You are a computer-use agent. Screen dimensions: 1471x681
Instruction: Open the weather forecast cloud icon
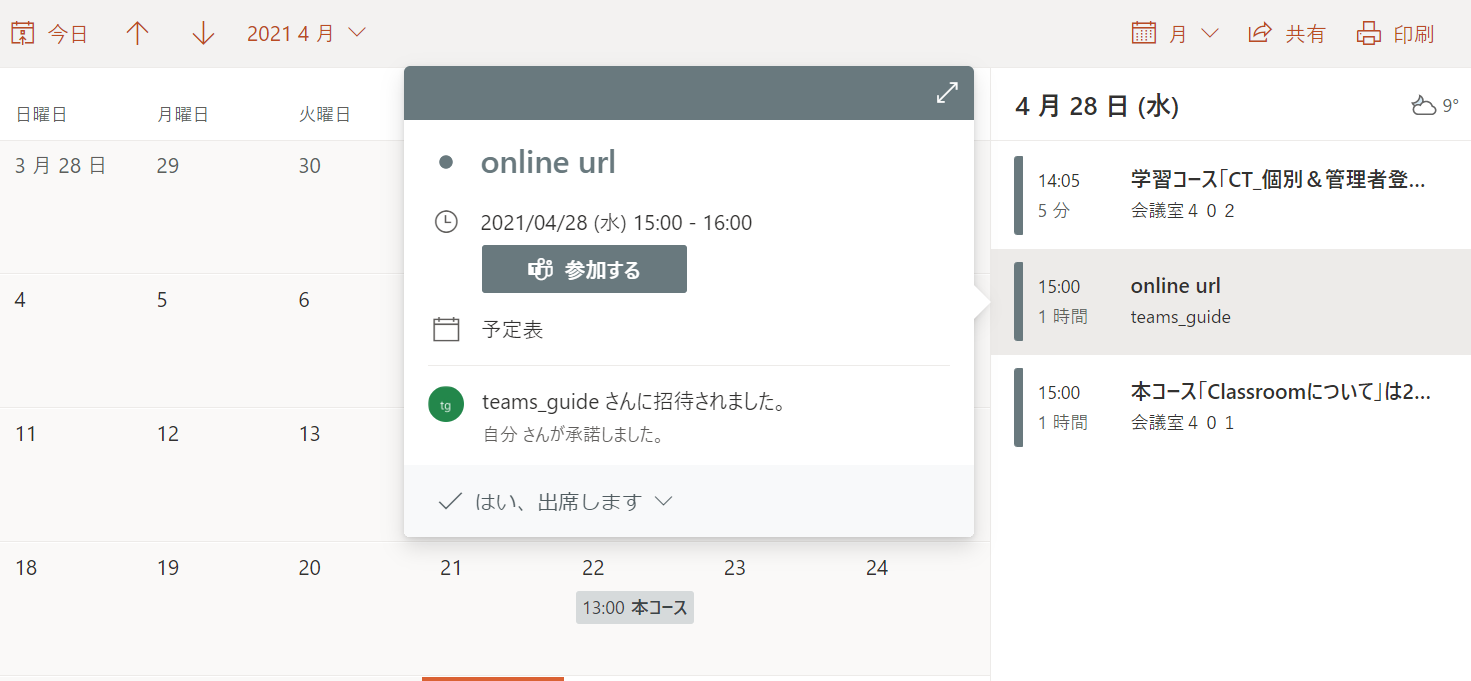(1423, 105)
